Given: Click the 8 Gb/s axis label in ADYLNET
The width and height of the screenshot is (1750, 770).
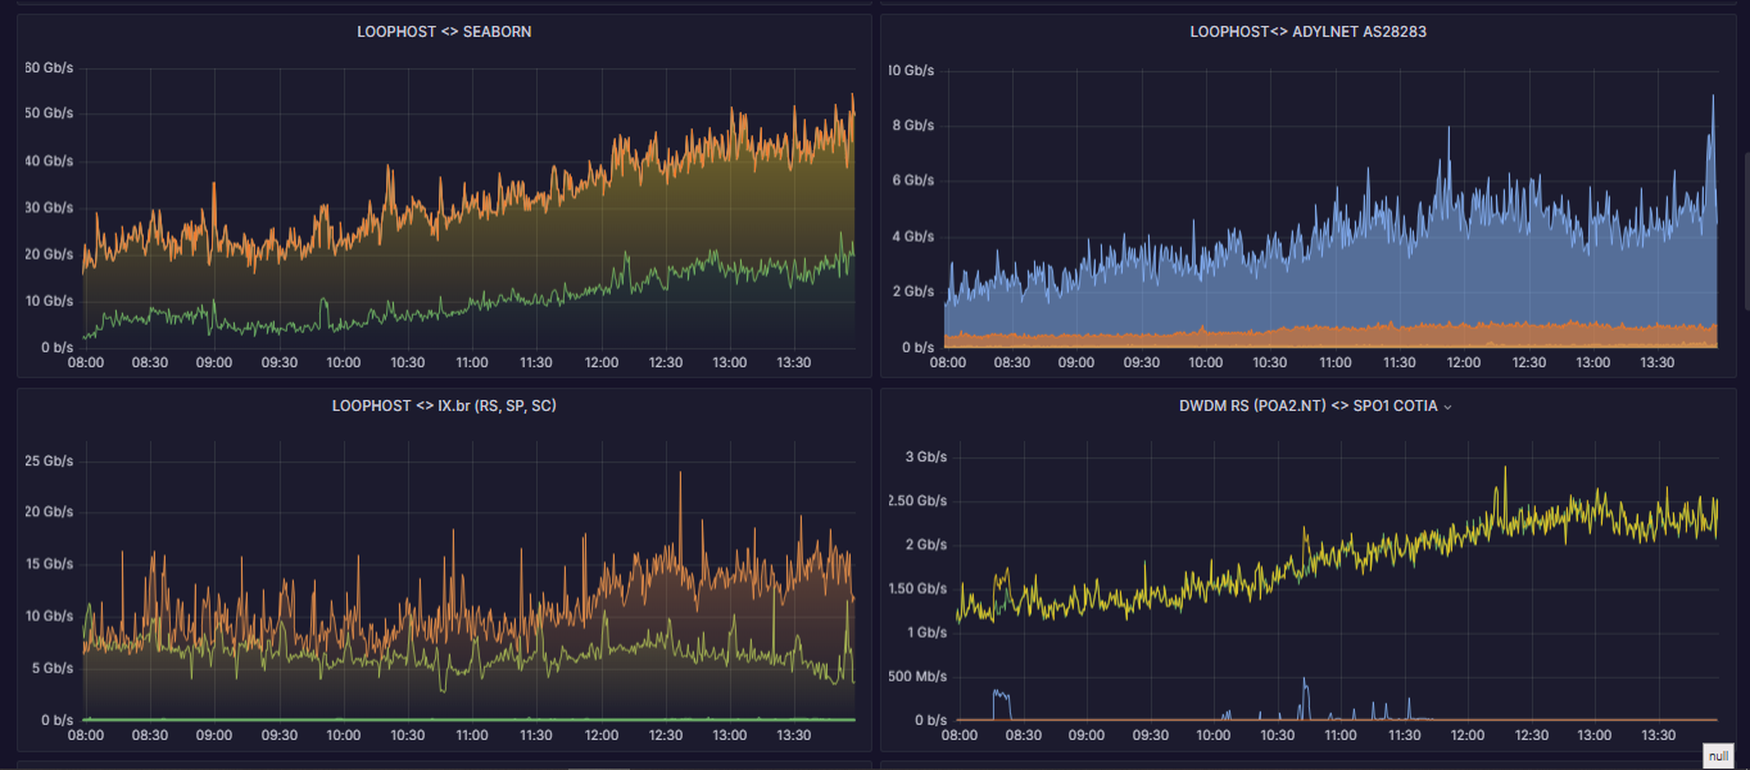Looking at the screenshot, I should point(912,125).
